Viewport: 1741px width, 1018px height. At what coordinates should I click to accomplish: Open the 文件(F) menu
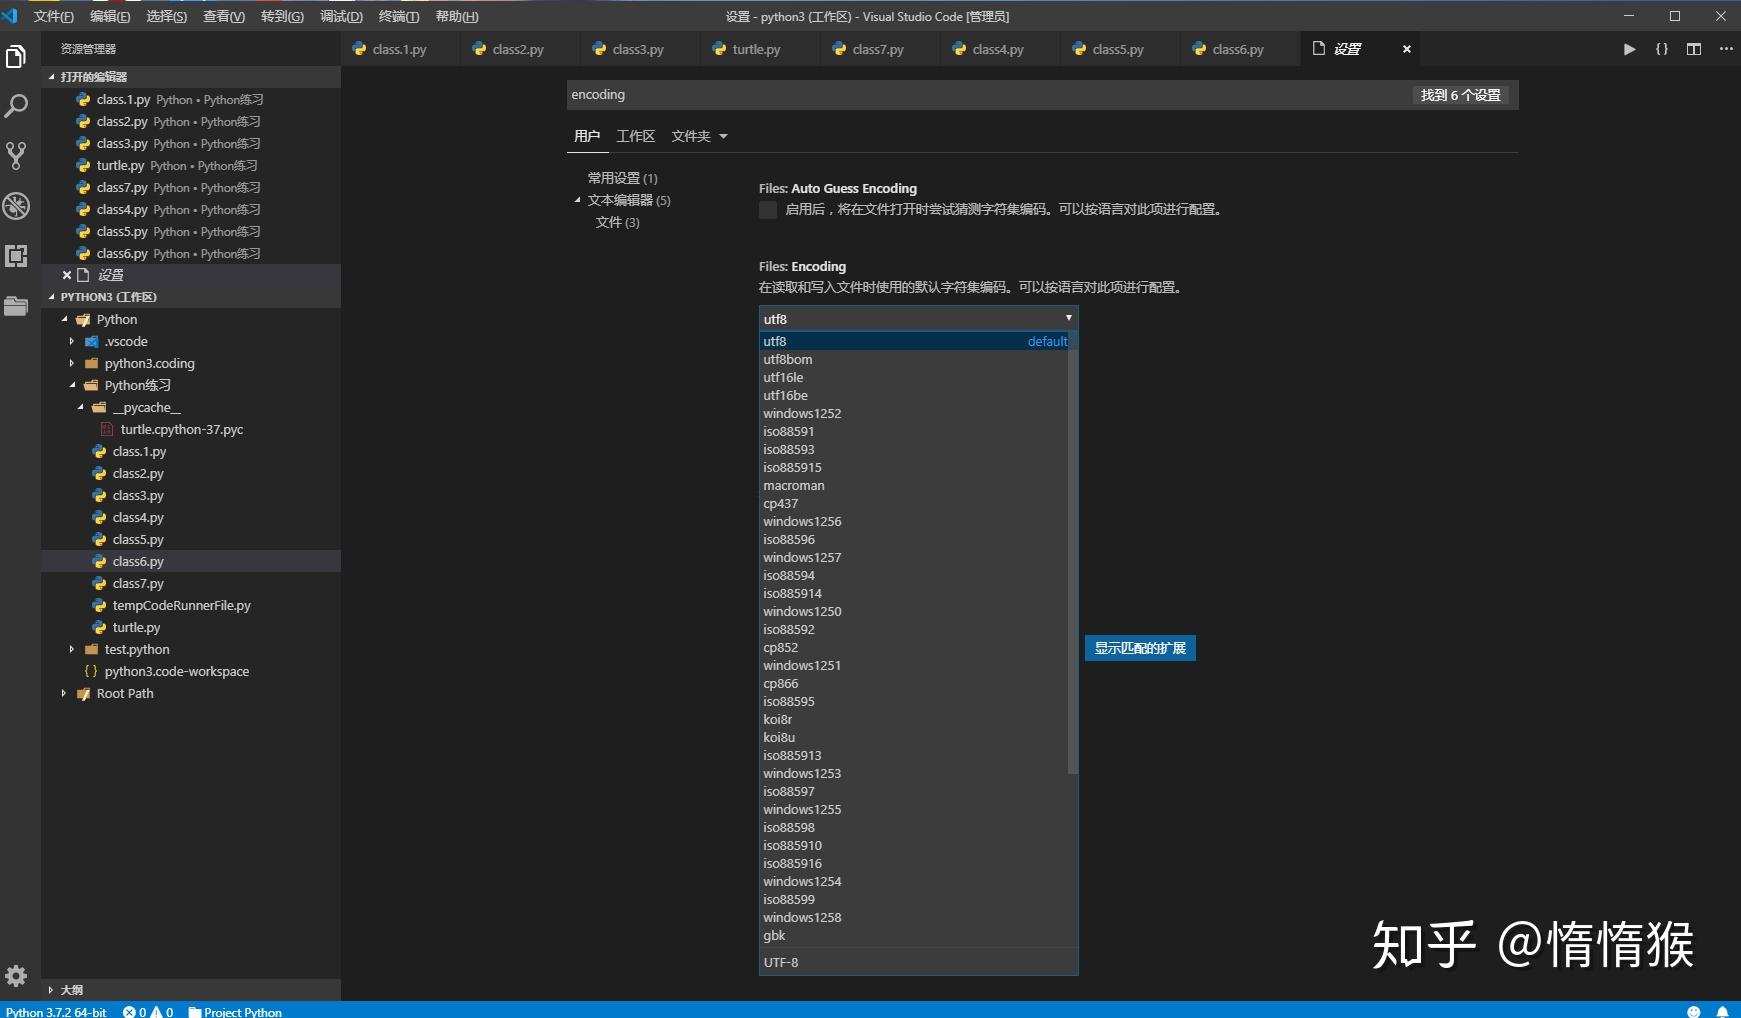point(54,16)
